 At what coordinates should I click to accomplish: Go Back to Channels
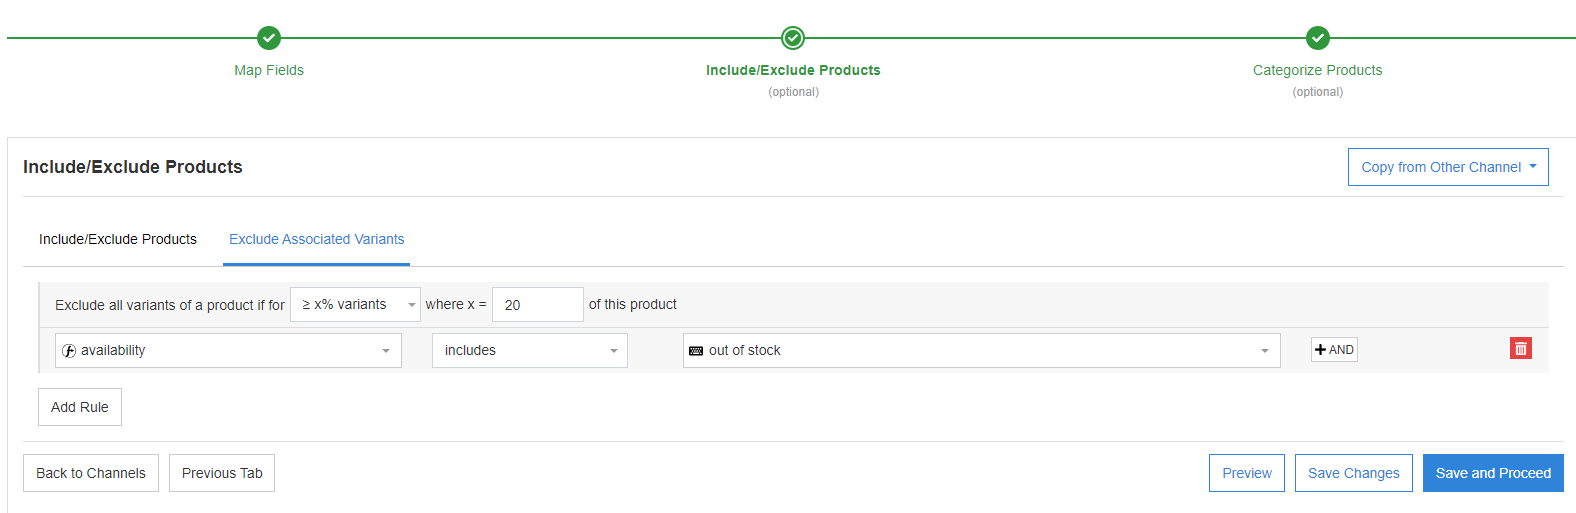click(91, 473)
